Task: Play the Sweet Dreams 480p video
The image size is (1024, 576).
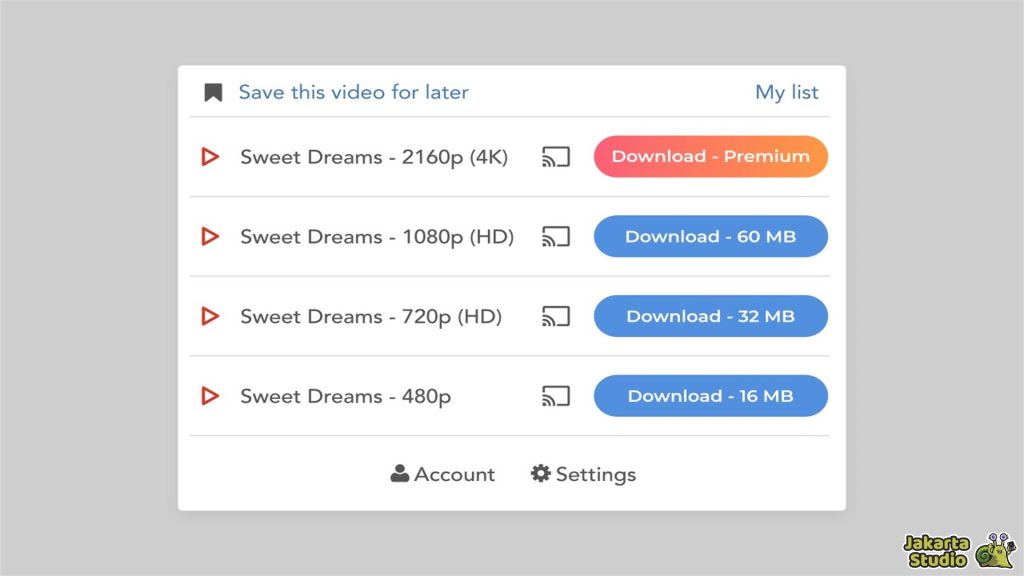Action: [x=210, y=396]
